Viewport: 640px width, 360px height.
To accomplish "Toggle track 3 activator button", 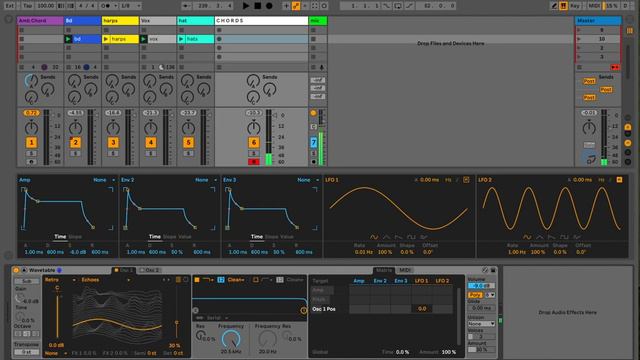I will pyautogui.click(x=113, y=142).
